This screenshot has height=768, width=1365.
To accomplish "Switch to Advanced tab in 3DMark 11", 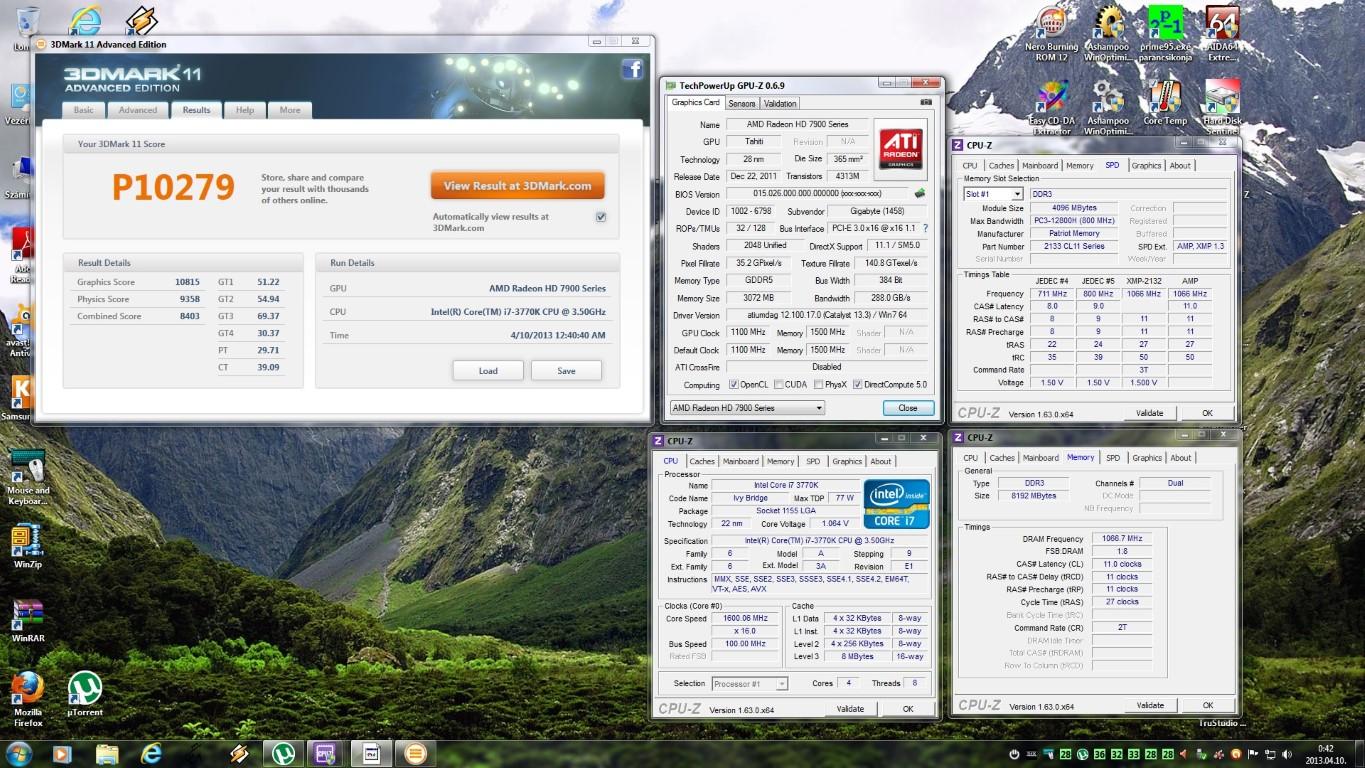I will pyautogui.click(x=138, y=110).
